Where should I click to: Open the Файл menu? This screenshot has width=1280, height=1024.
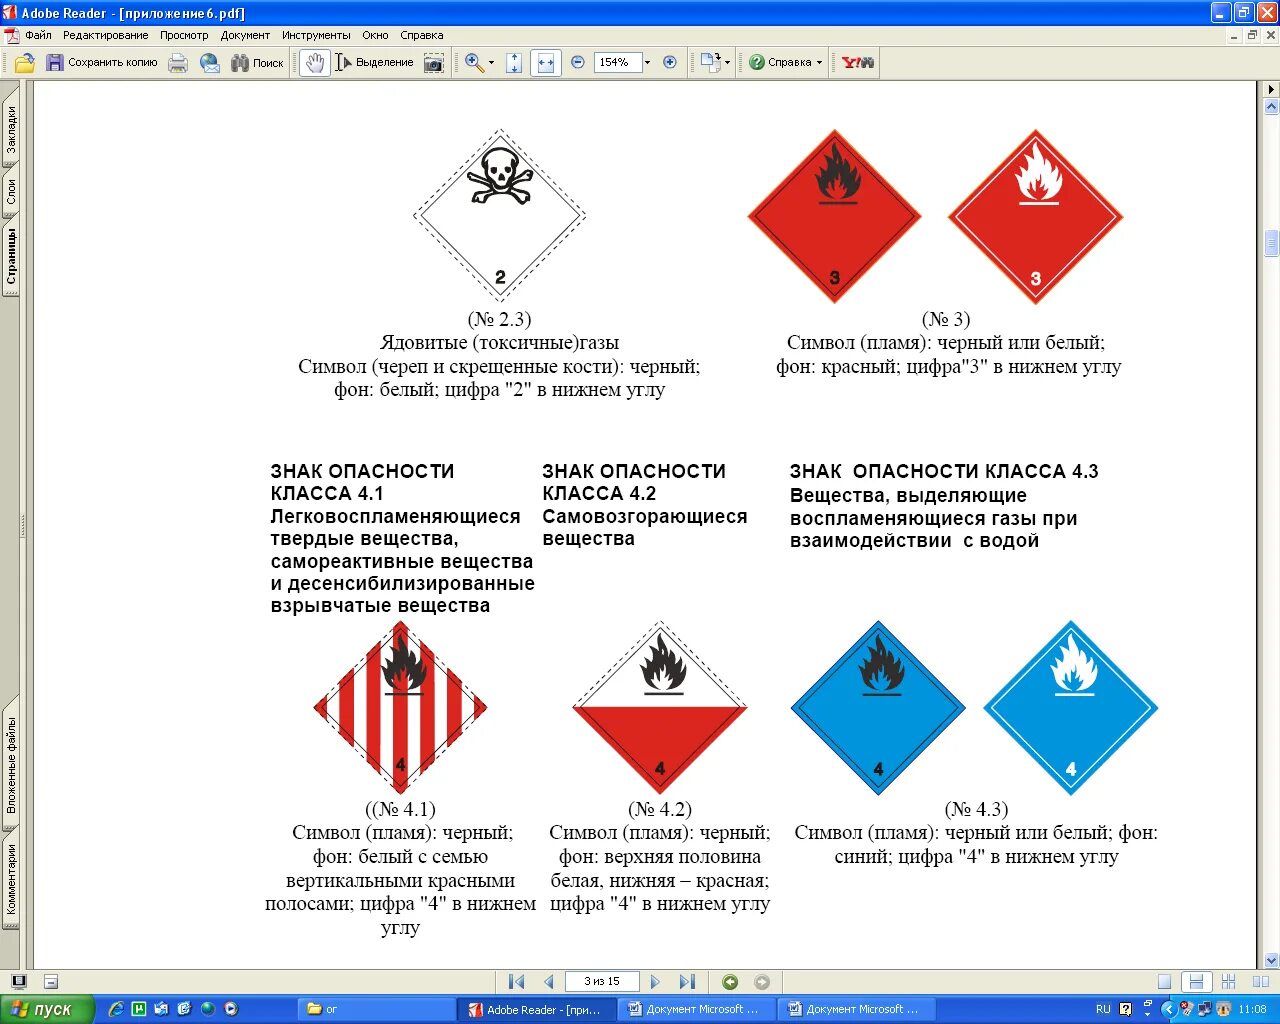39,35
